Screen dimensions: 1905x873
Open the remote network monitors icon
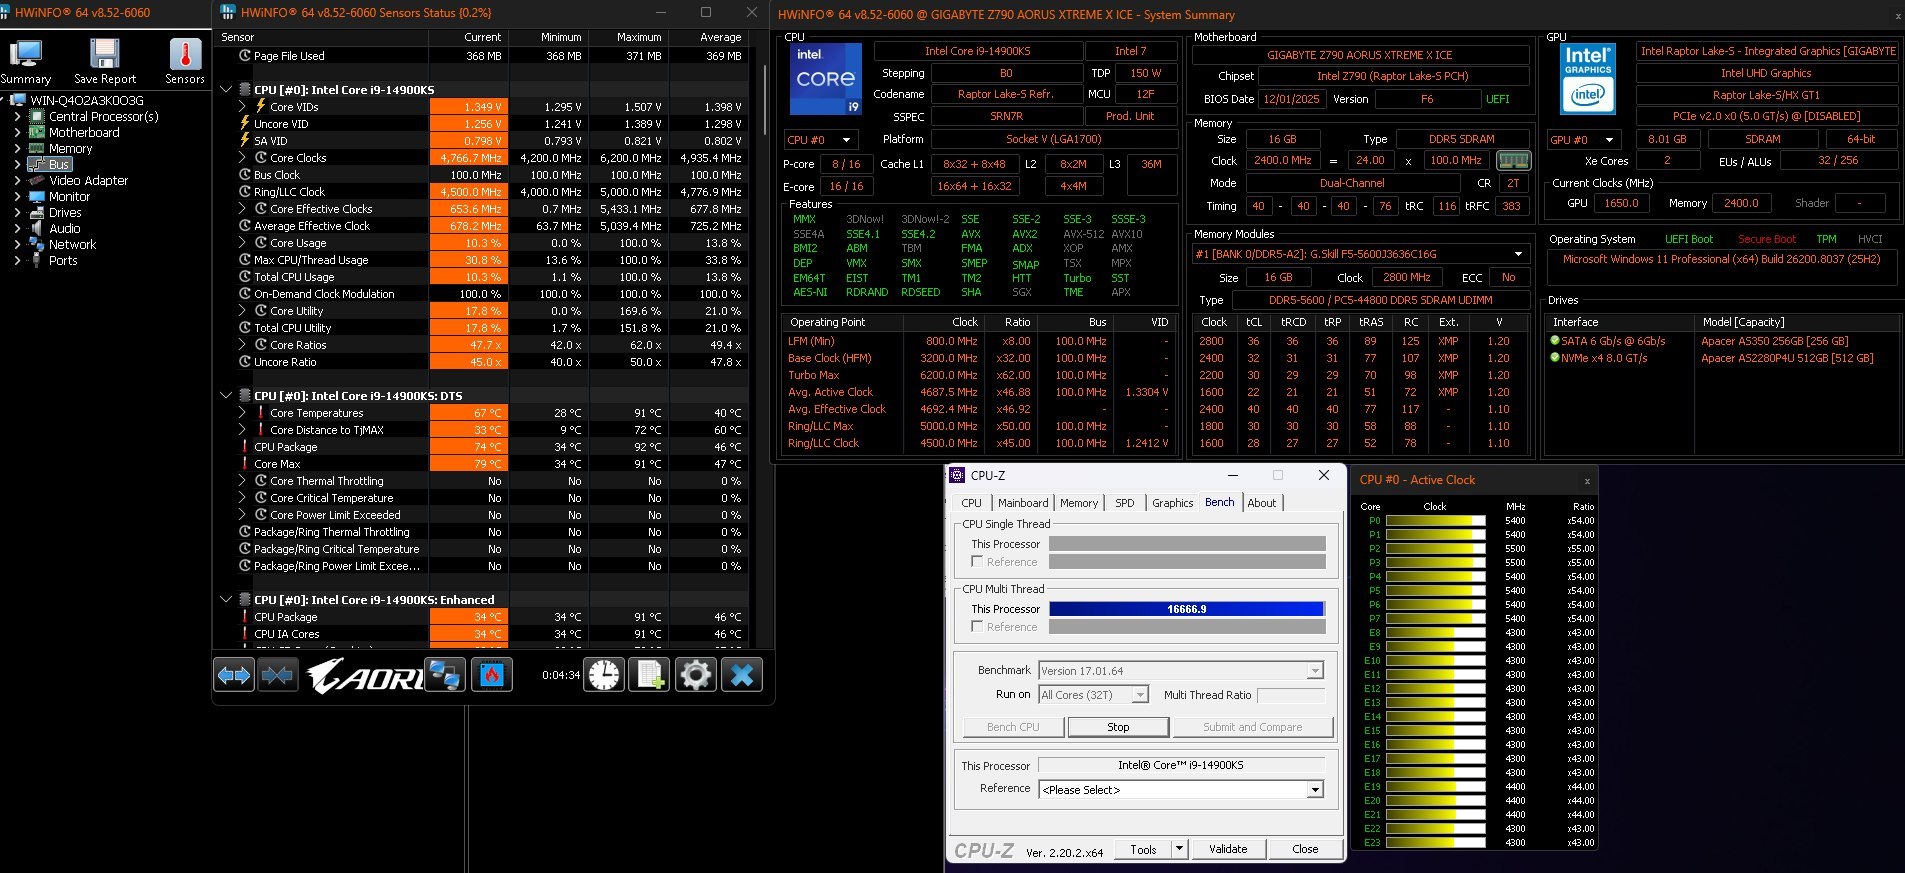(444, 675)
